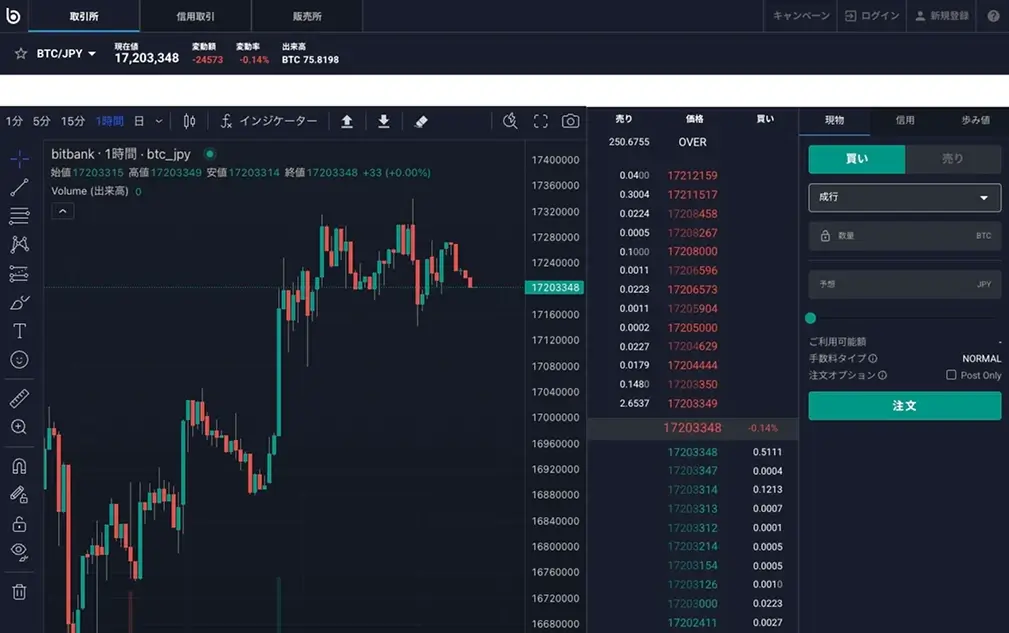Viewport: 1009px width, 633px height.
Task: Click the trash remove drawings icon
Action: (19, 592)
